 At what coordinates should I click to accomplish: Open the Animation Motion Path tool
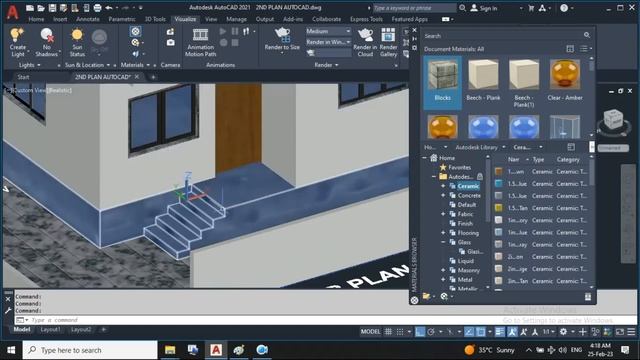(x=200, y=42)
